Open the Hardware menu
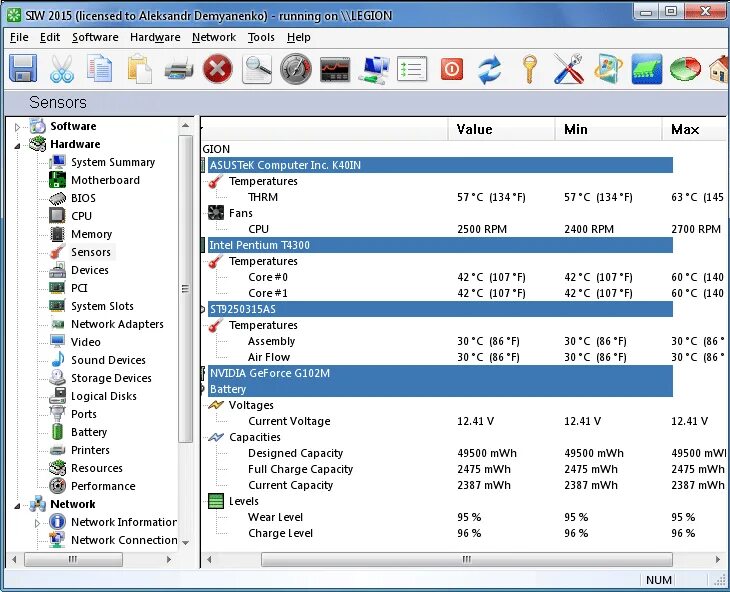This screenshot has width=730, height=592. (155, 37)
